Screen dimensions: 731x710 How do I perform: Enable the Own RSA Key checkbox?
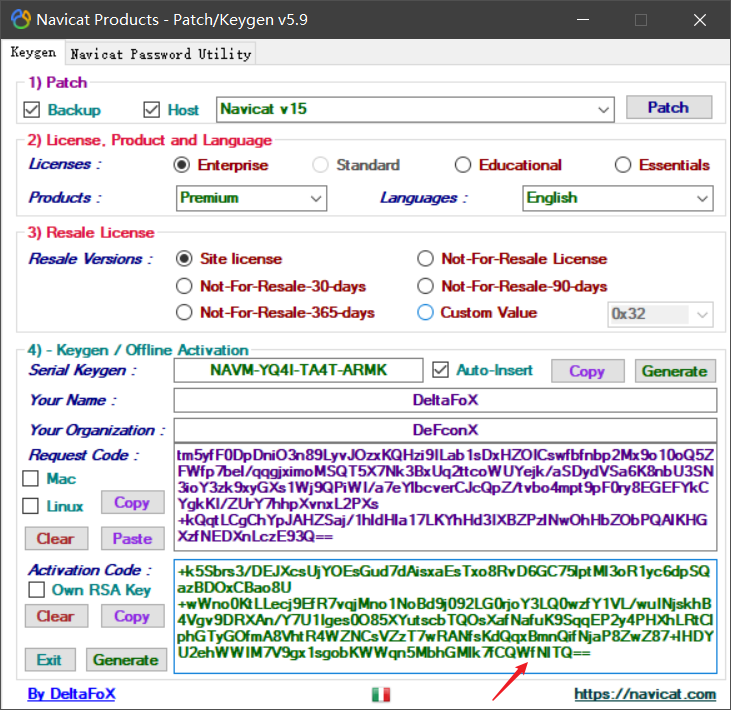tap(36, 590)
